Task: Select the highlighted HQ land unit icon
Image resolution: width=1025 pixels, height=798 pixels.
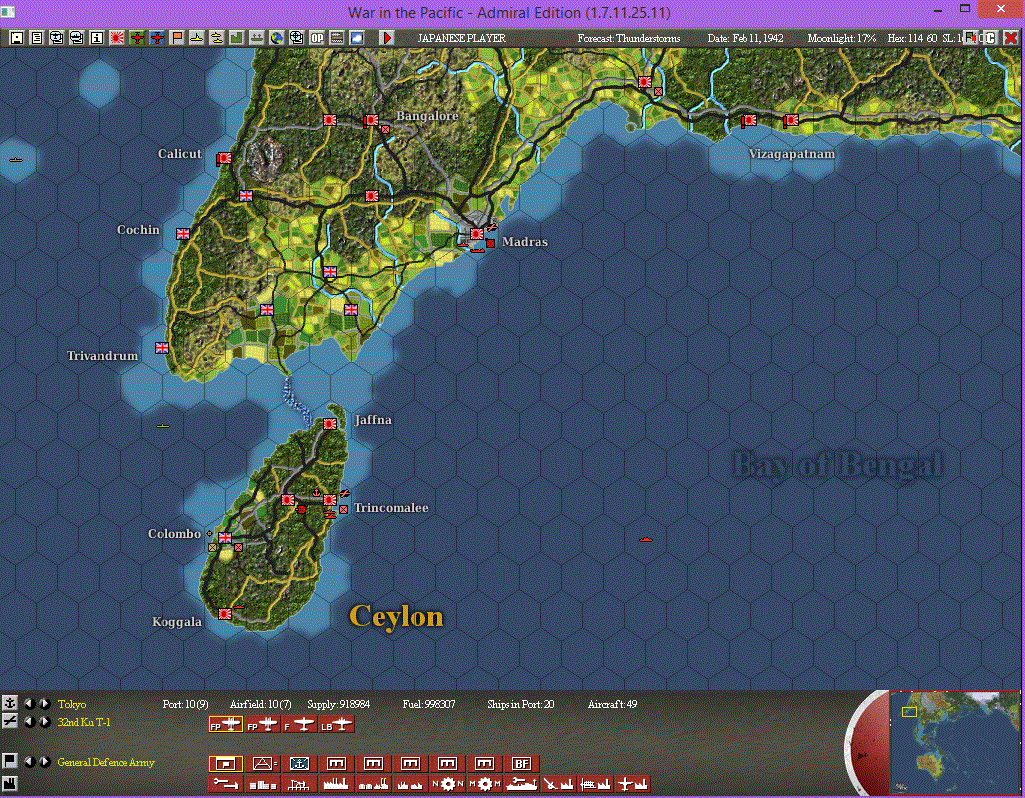Action: coord(226,764)
